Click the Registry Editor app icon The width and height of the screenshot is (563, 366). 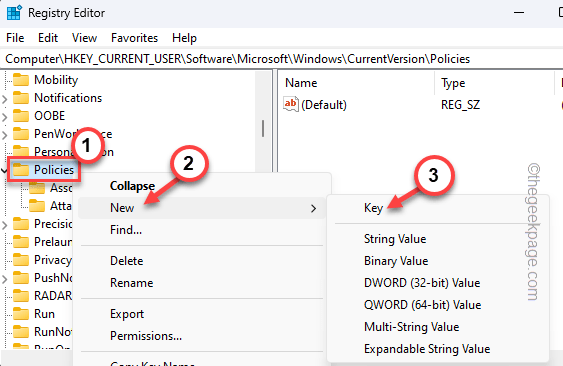pos(14,13)
